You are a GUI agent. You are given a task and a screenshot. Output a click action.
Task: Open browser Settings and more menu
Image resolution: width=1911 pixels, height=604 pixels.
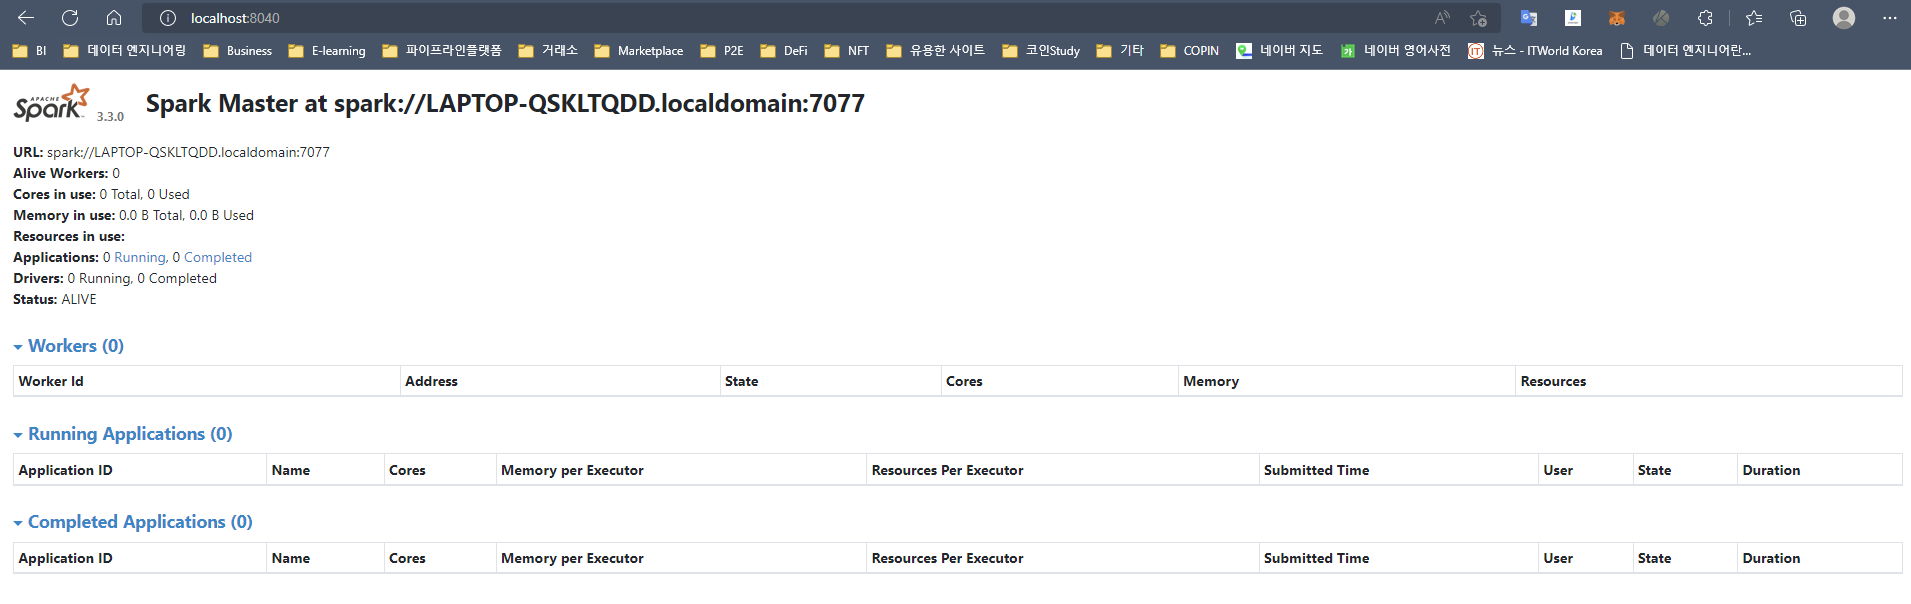[1889, 18]
